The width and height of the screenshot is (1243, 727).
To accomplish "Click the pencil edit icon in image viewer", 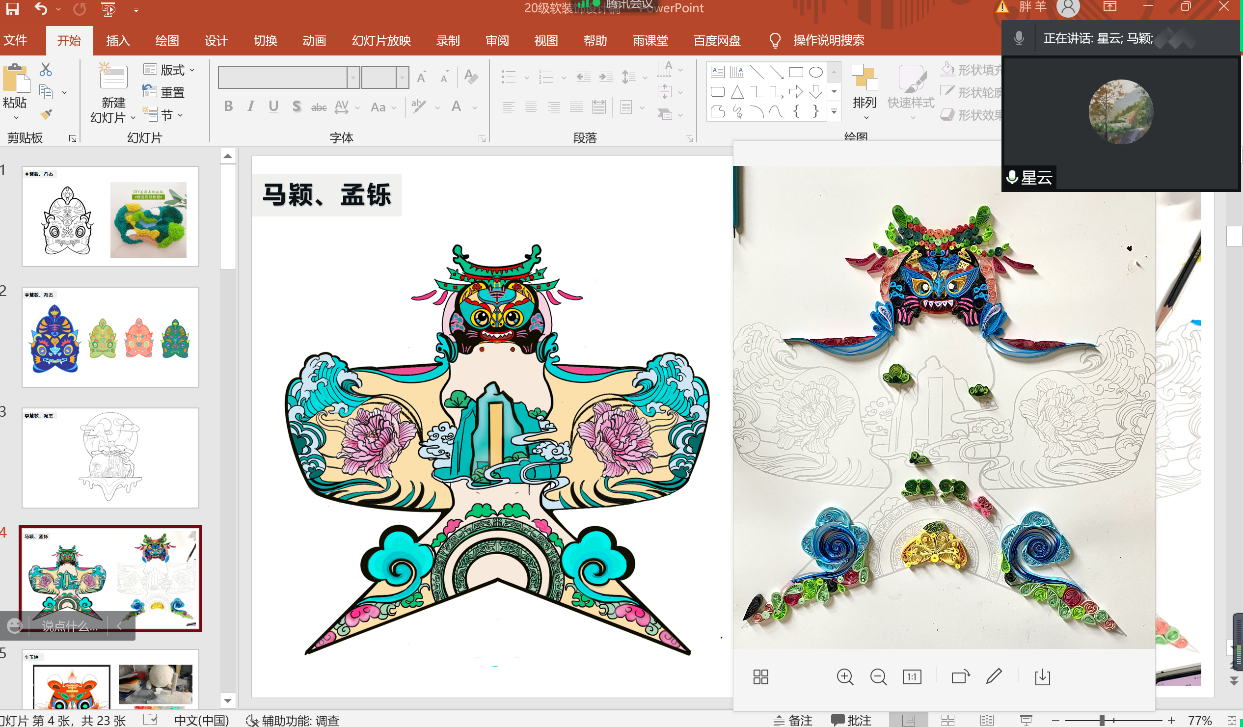I will pos(993,677).
